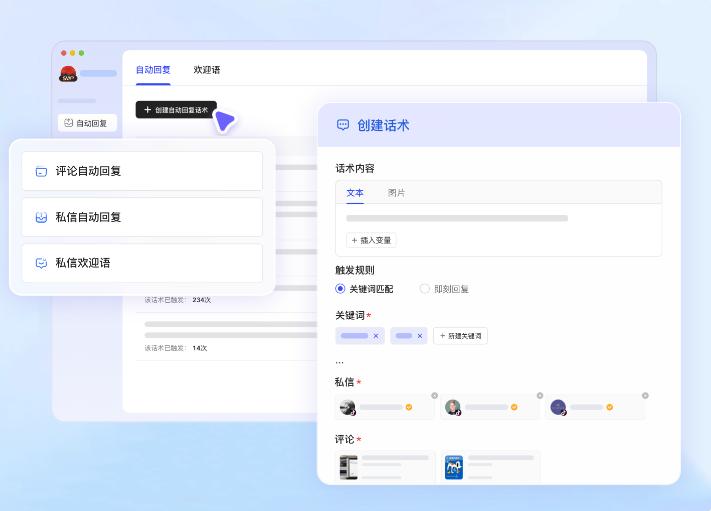The image size is (711, 511).
Task: Click the 234次 trigger count text
Action: [x=202, y=300]
